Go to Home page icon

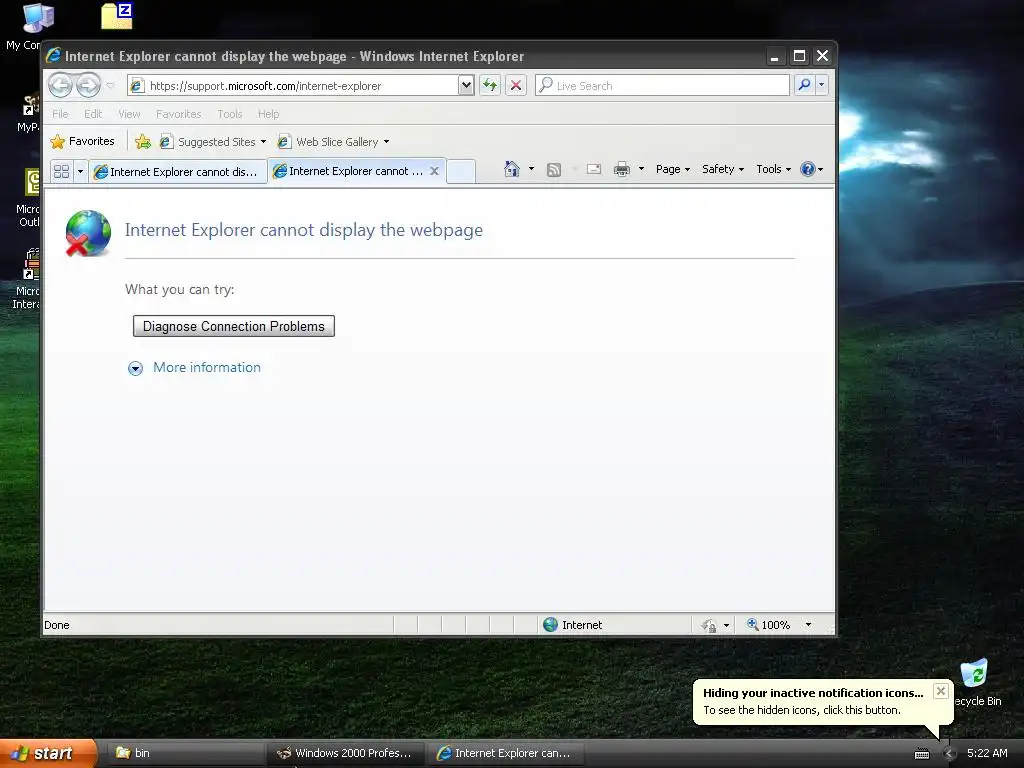[512, 169]
